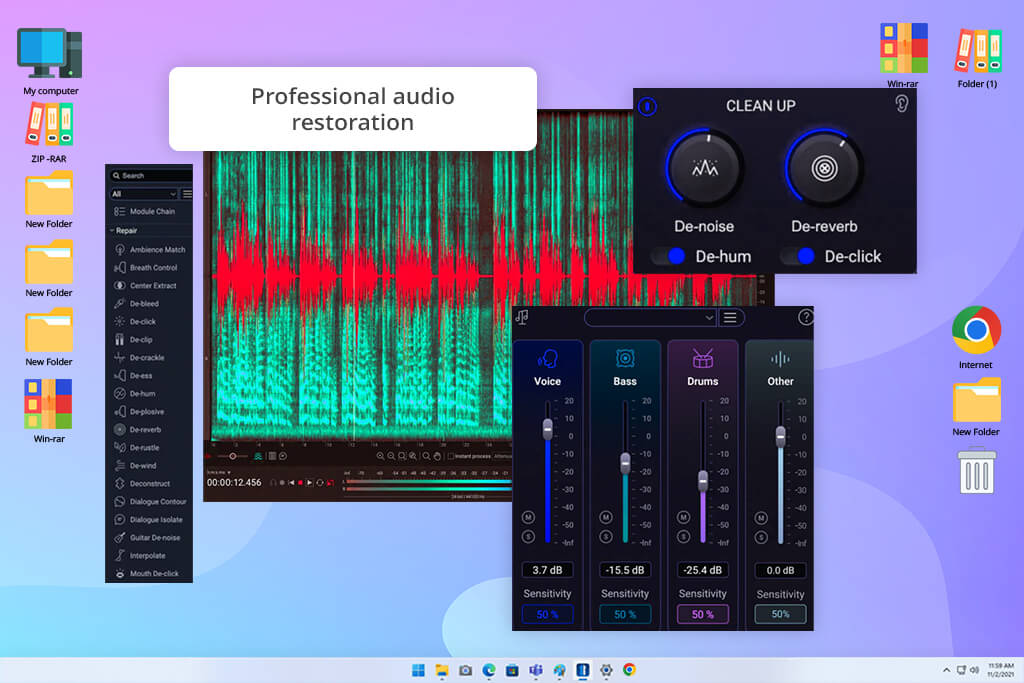
Task: Click the Drums gain -25.4 dB field
Action: (x=703, y=570)
